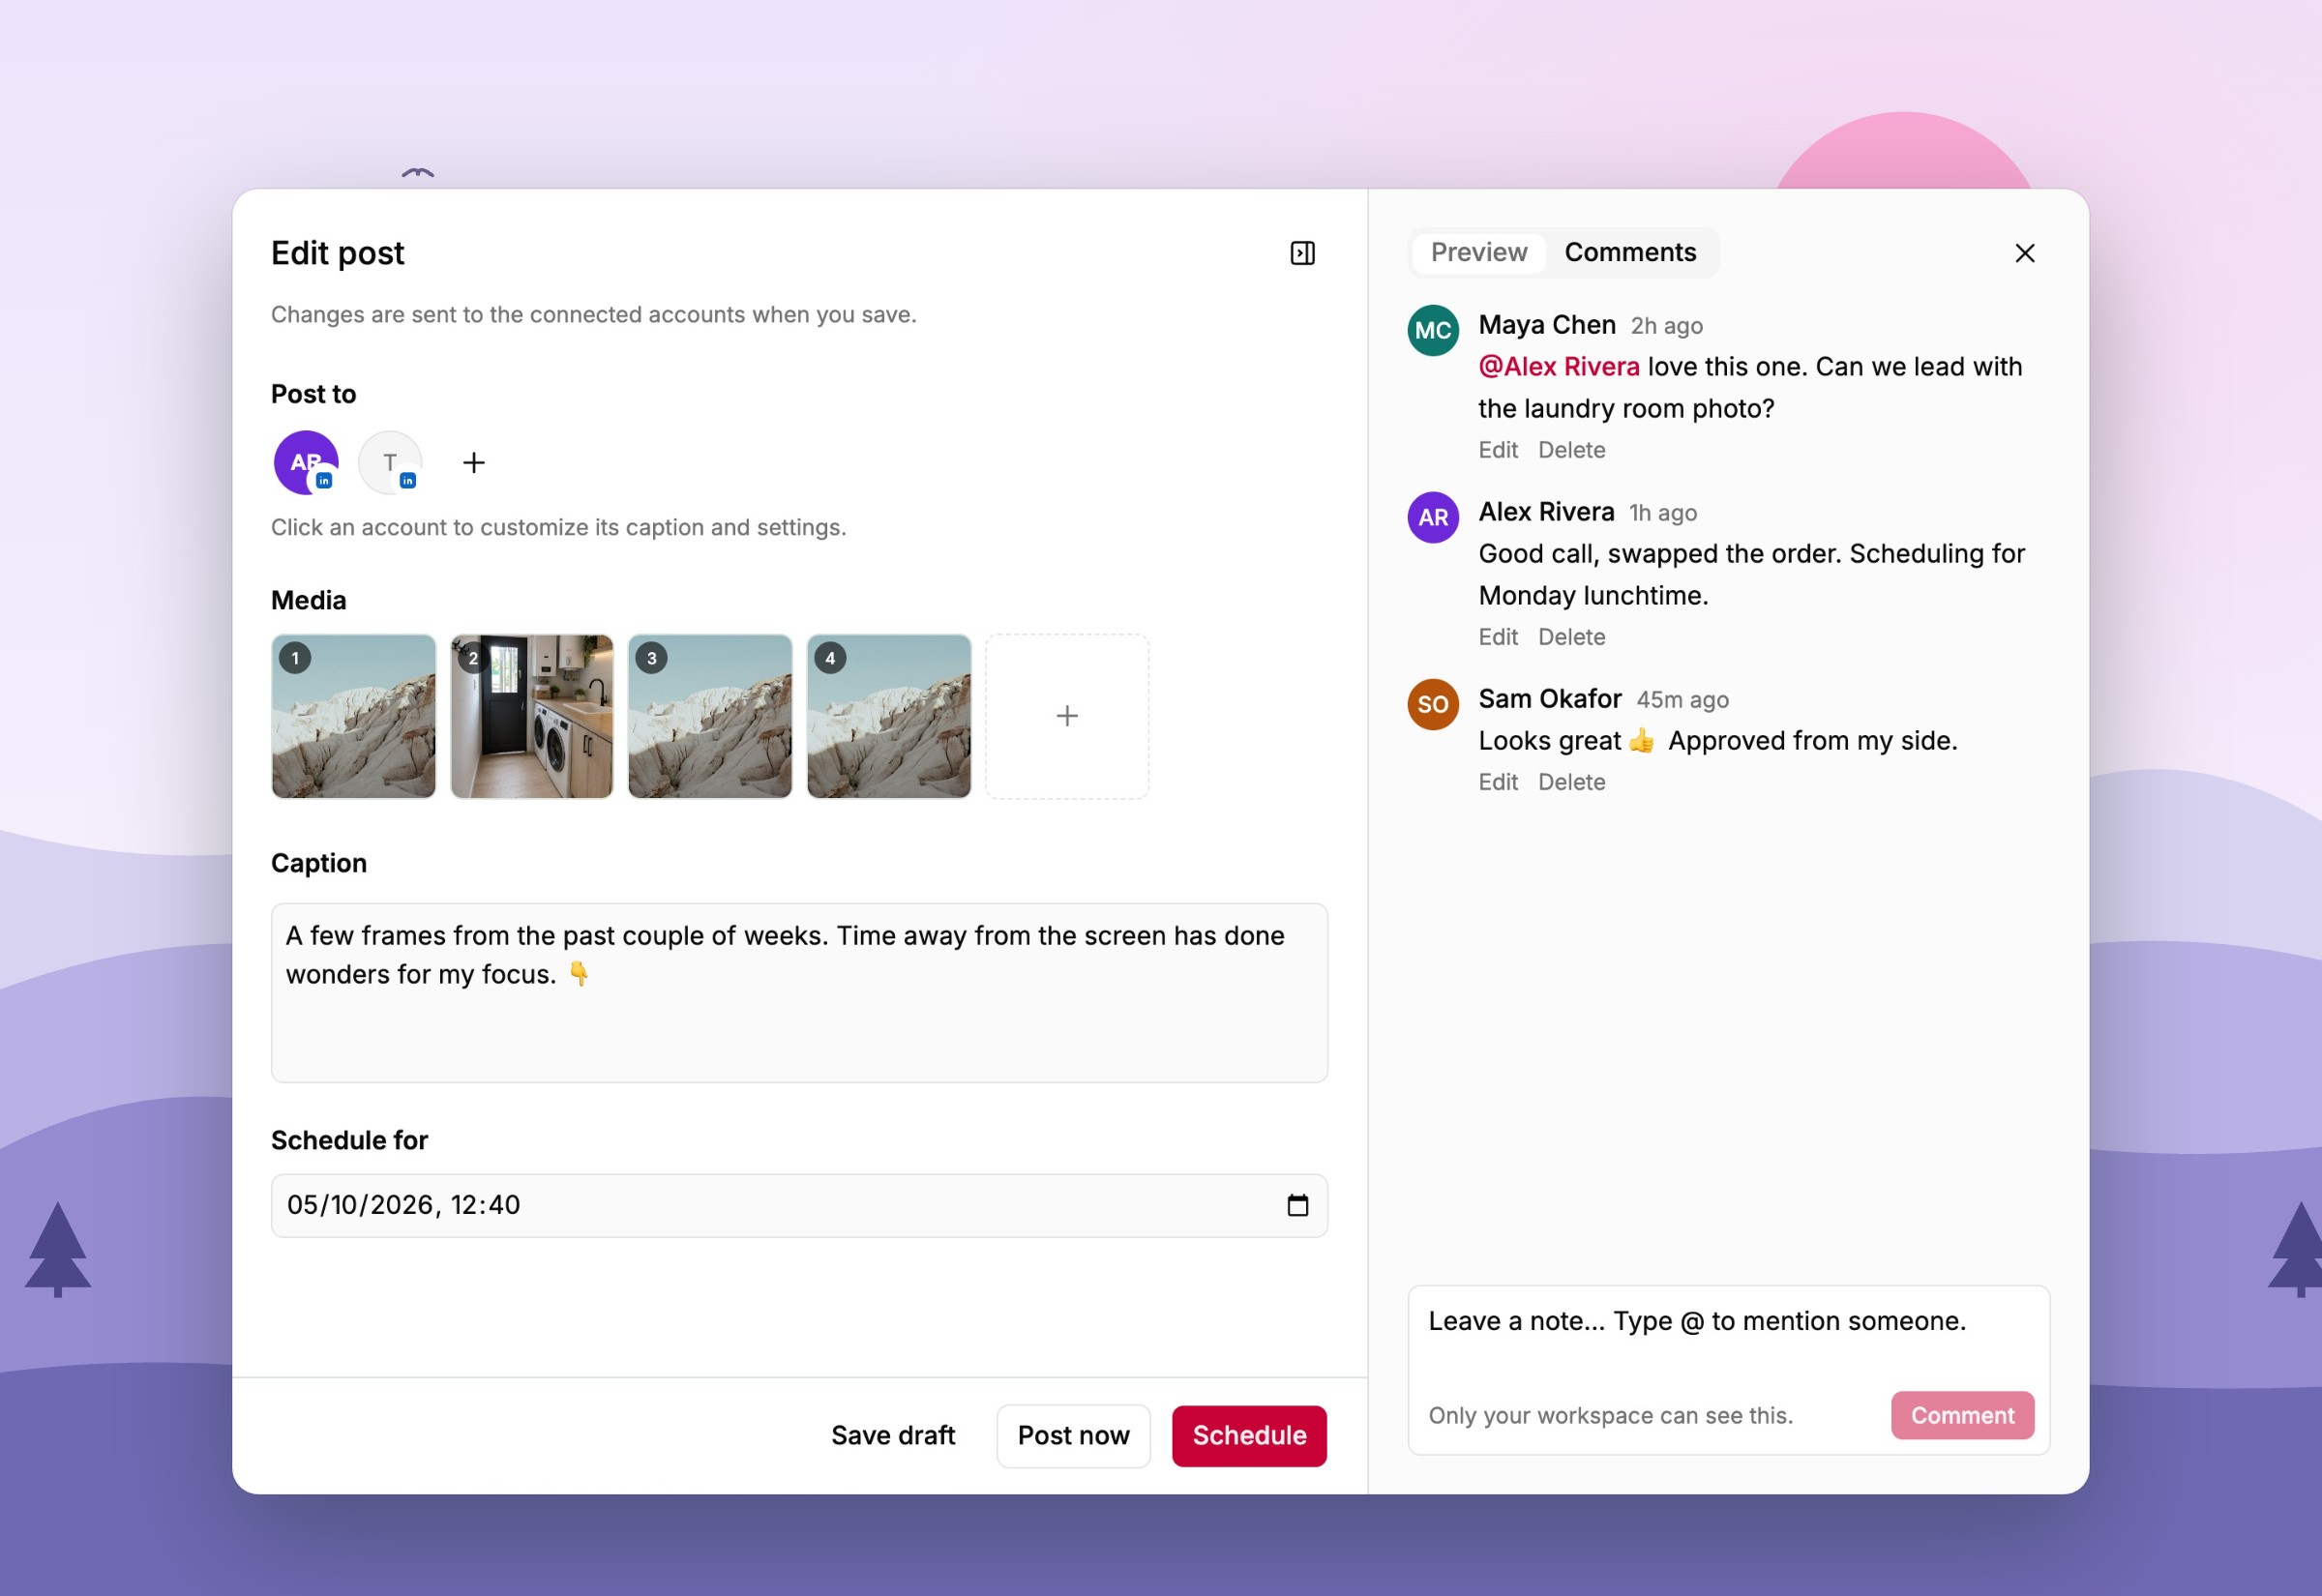Click Save draft
This screenshot has width=2322, height=1596.
click(x=893, y=1436)
